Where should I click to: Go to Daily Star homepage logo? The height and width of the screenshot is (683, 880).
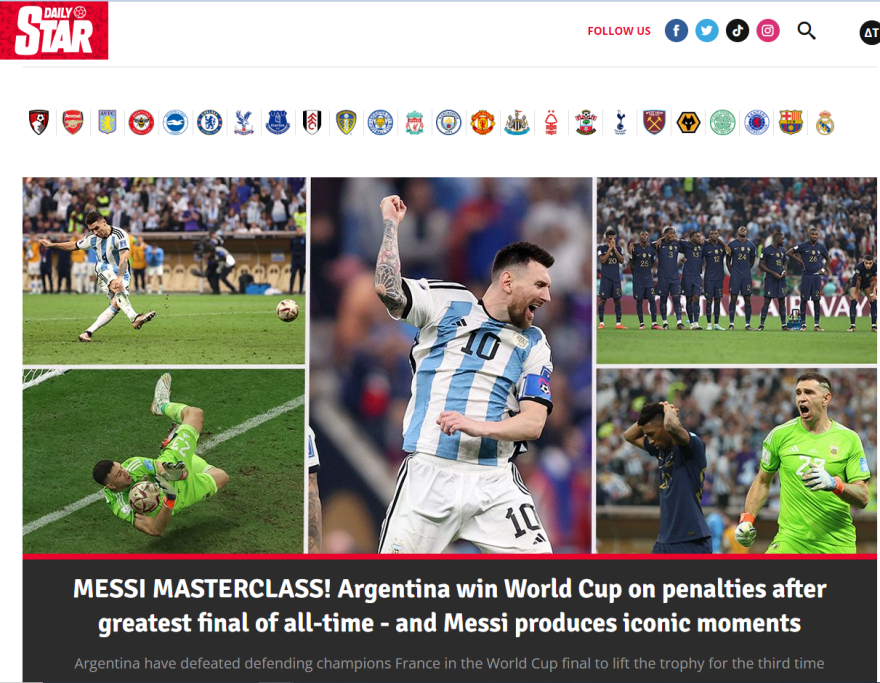tap(54, 30)
